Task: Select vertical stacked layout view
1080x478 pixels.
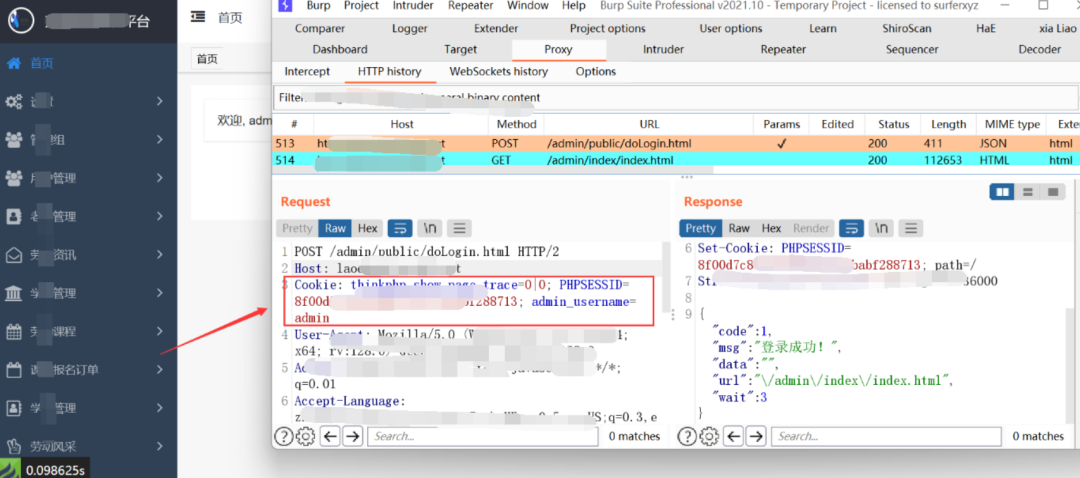Action: coord(1027,192)
